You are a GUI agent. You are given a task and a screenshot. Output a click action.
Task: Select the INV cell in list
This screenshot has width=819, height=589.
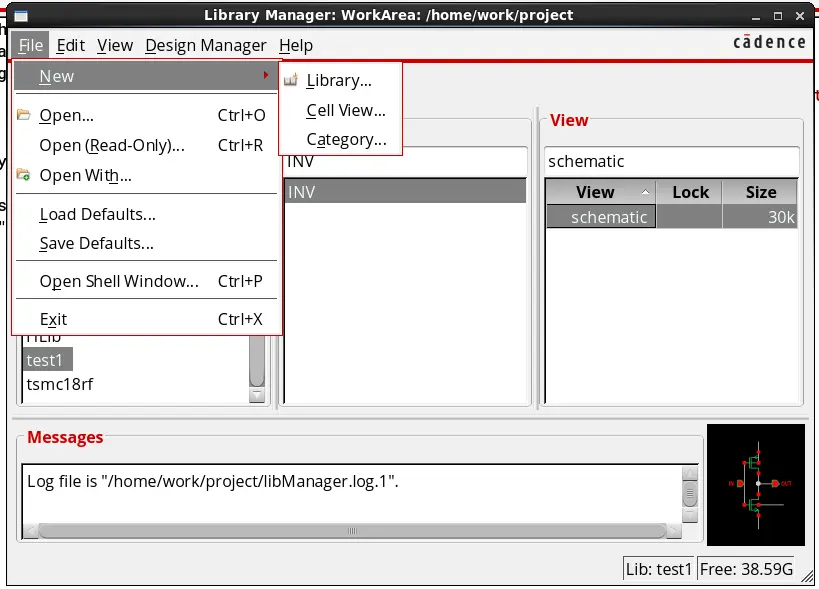click(405, 192)
